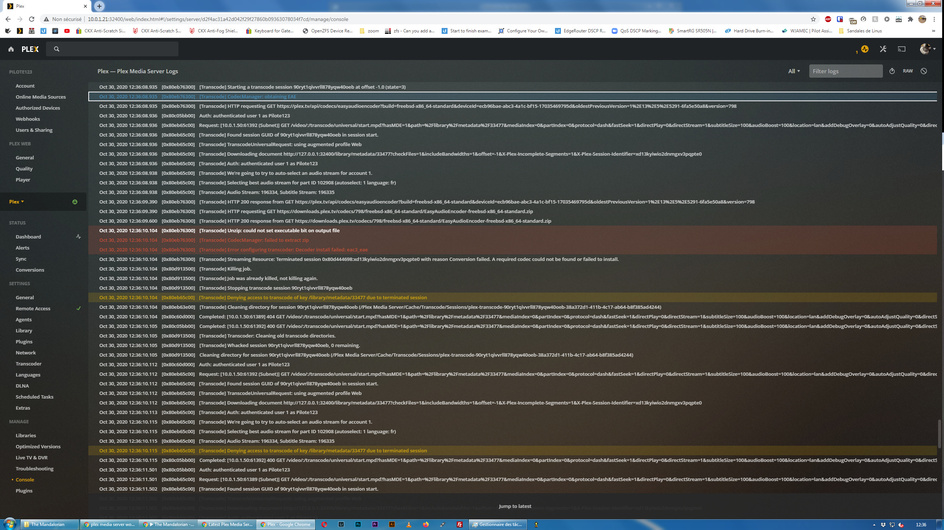Open Libraries under Manage

(x=26, y=435)
